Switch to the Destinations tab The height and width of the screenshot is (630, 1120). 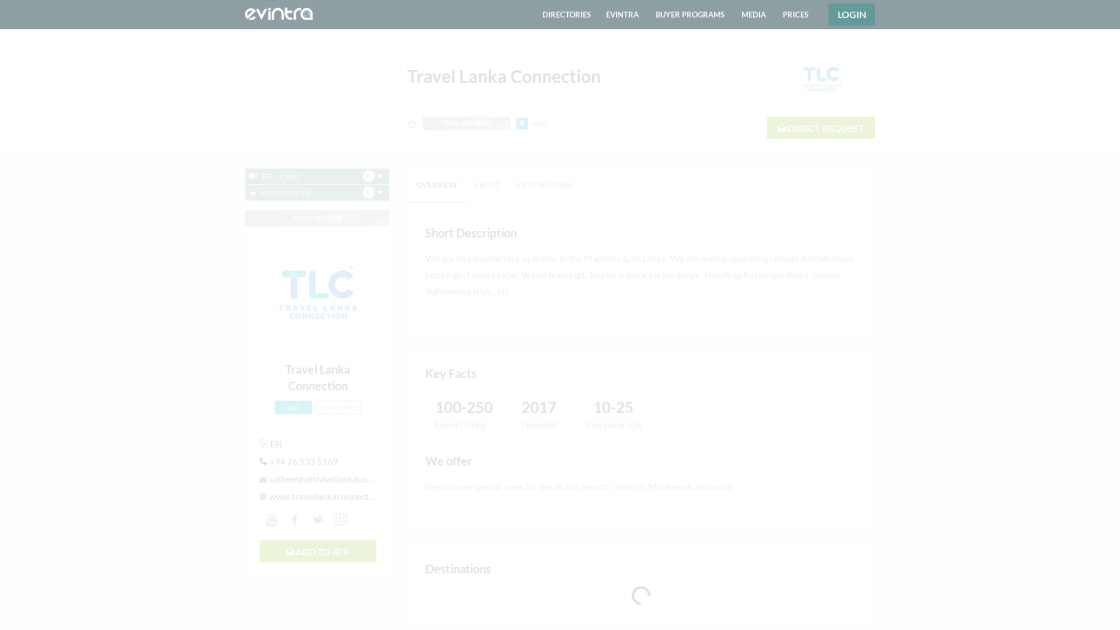(x=545, y=185)
